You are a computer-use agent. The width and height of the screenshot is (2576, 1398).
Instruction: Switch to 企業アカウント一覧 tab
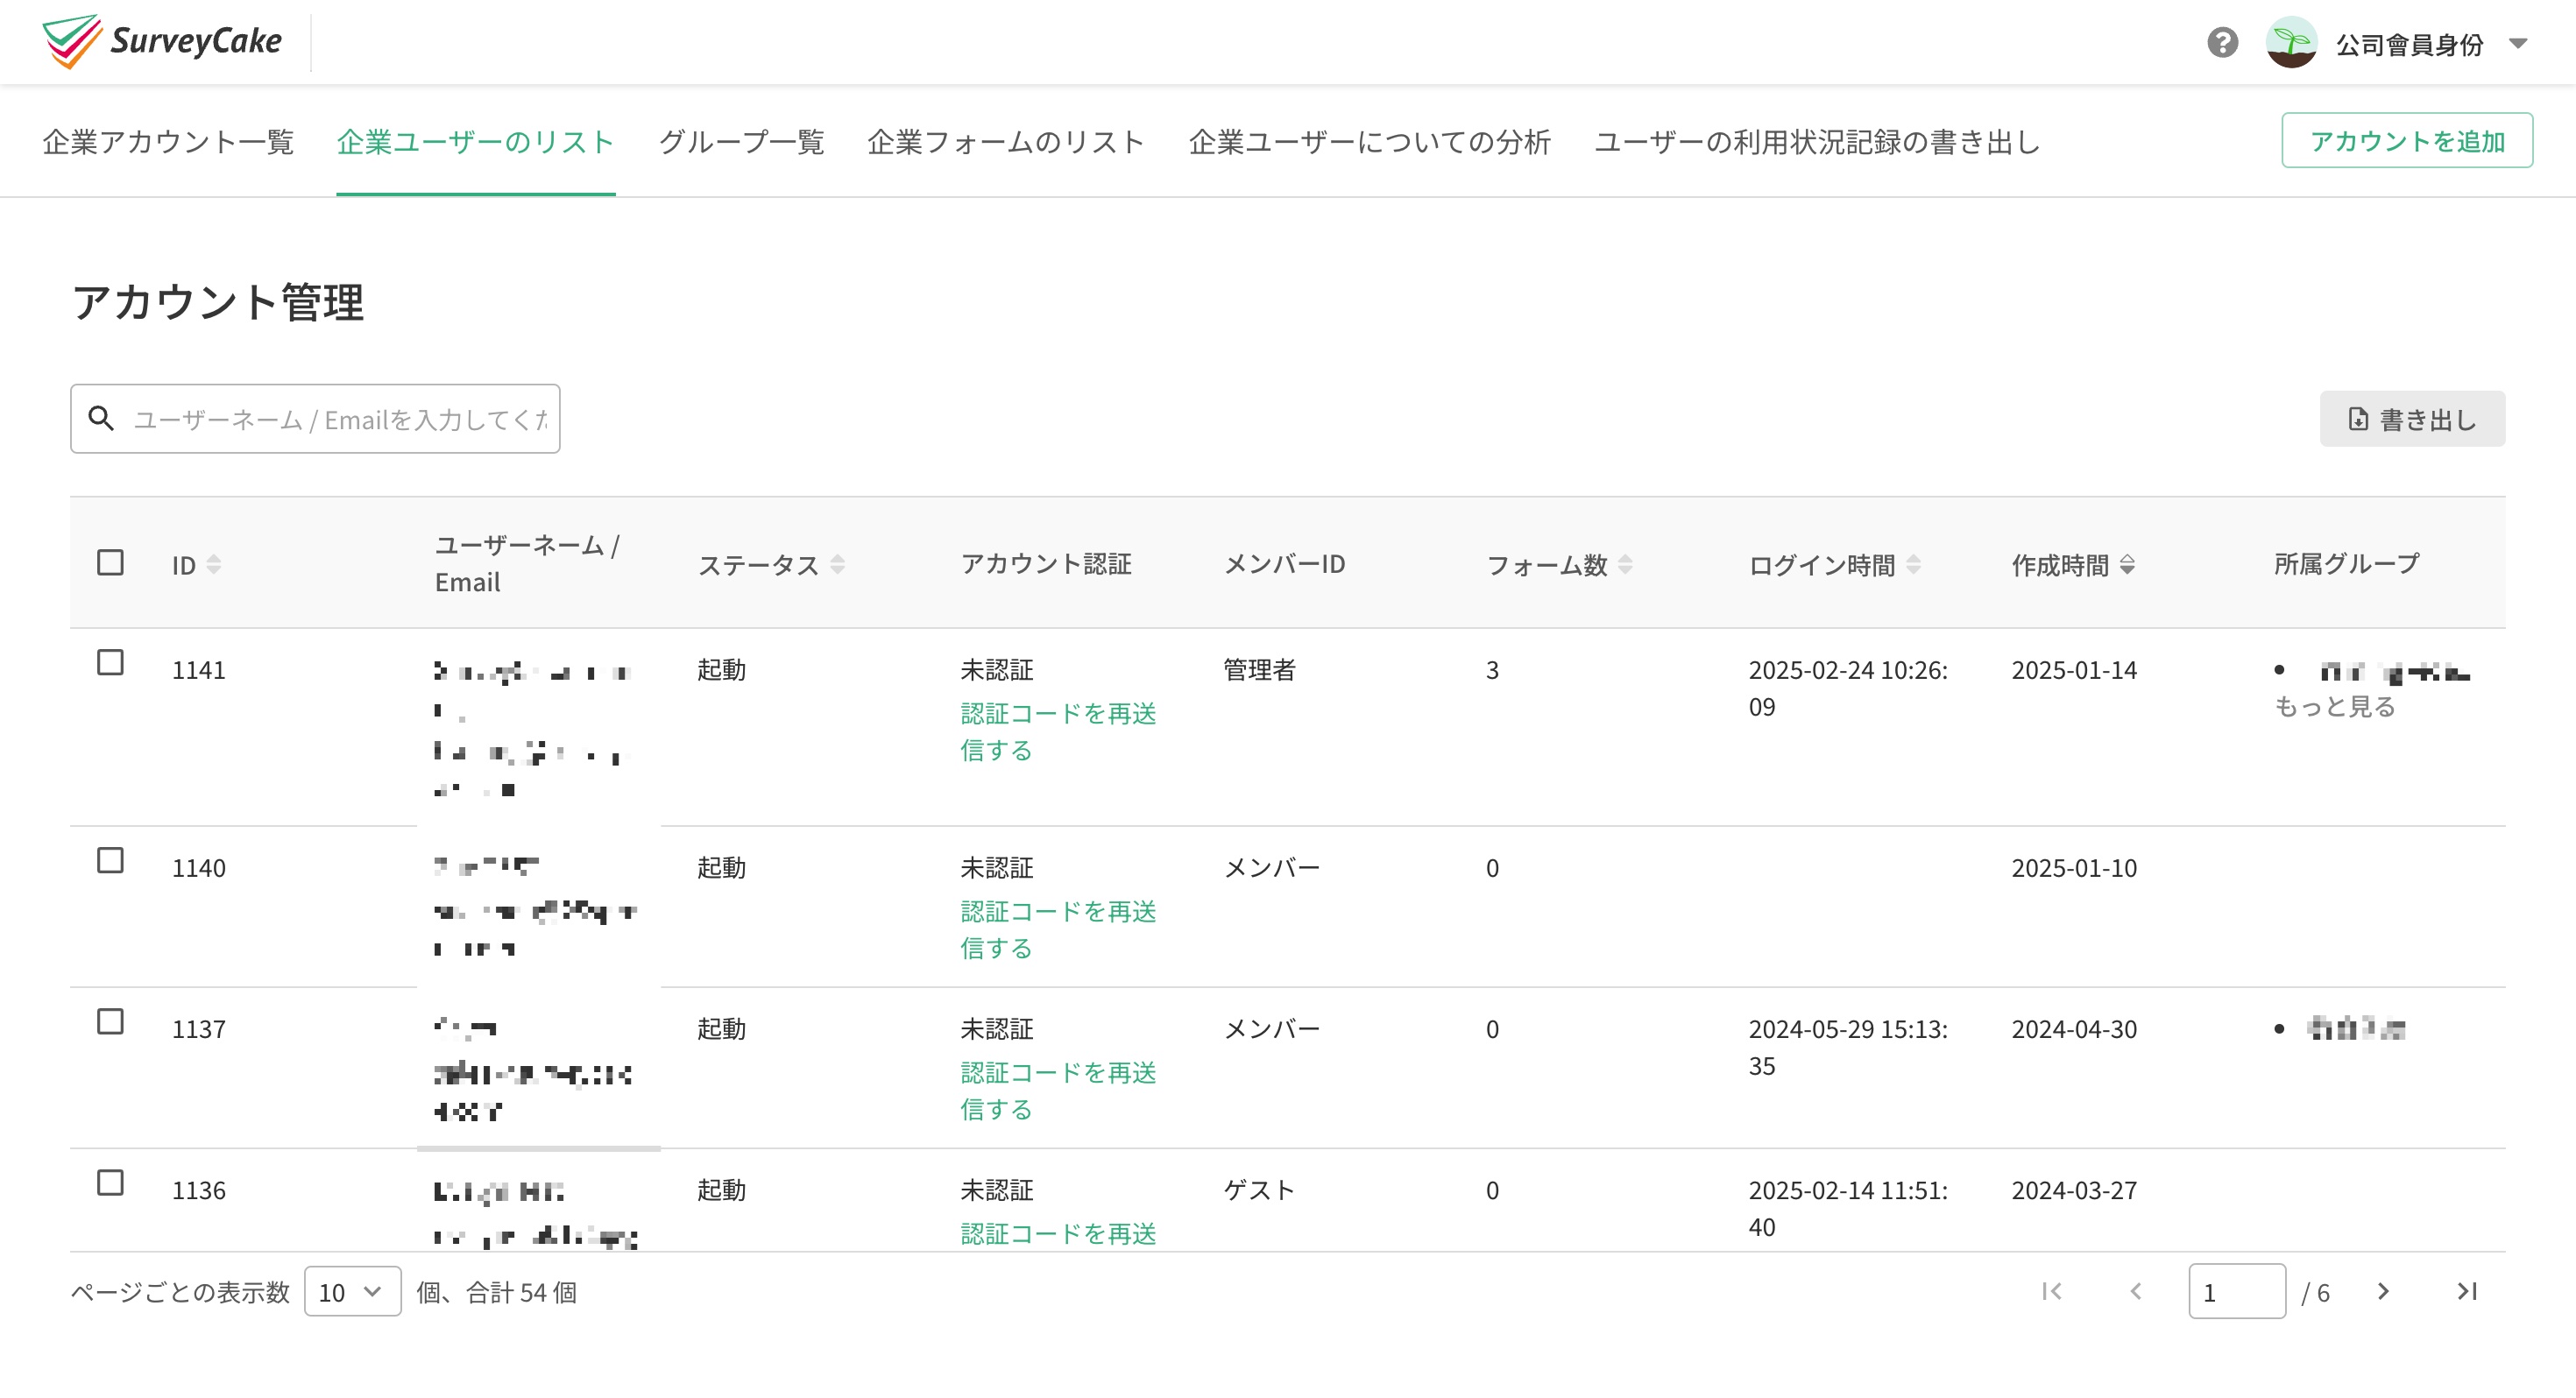[168, 142]
